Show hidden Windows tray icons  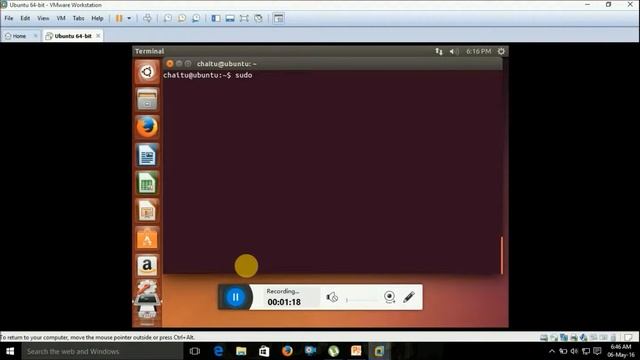point(552,351)
